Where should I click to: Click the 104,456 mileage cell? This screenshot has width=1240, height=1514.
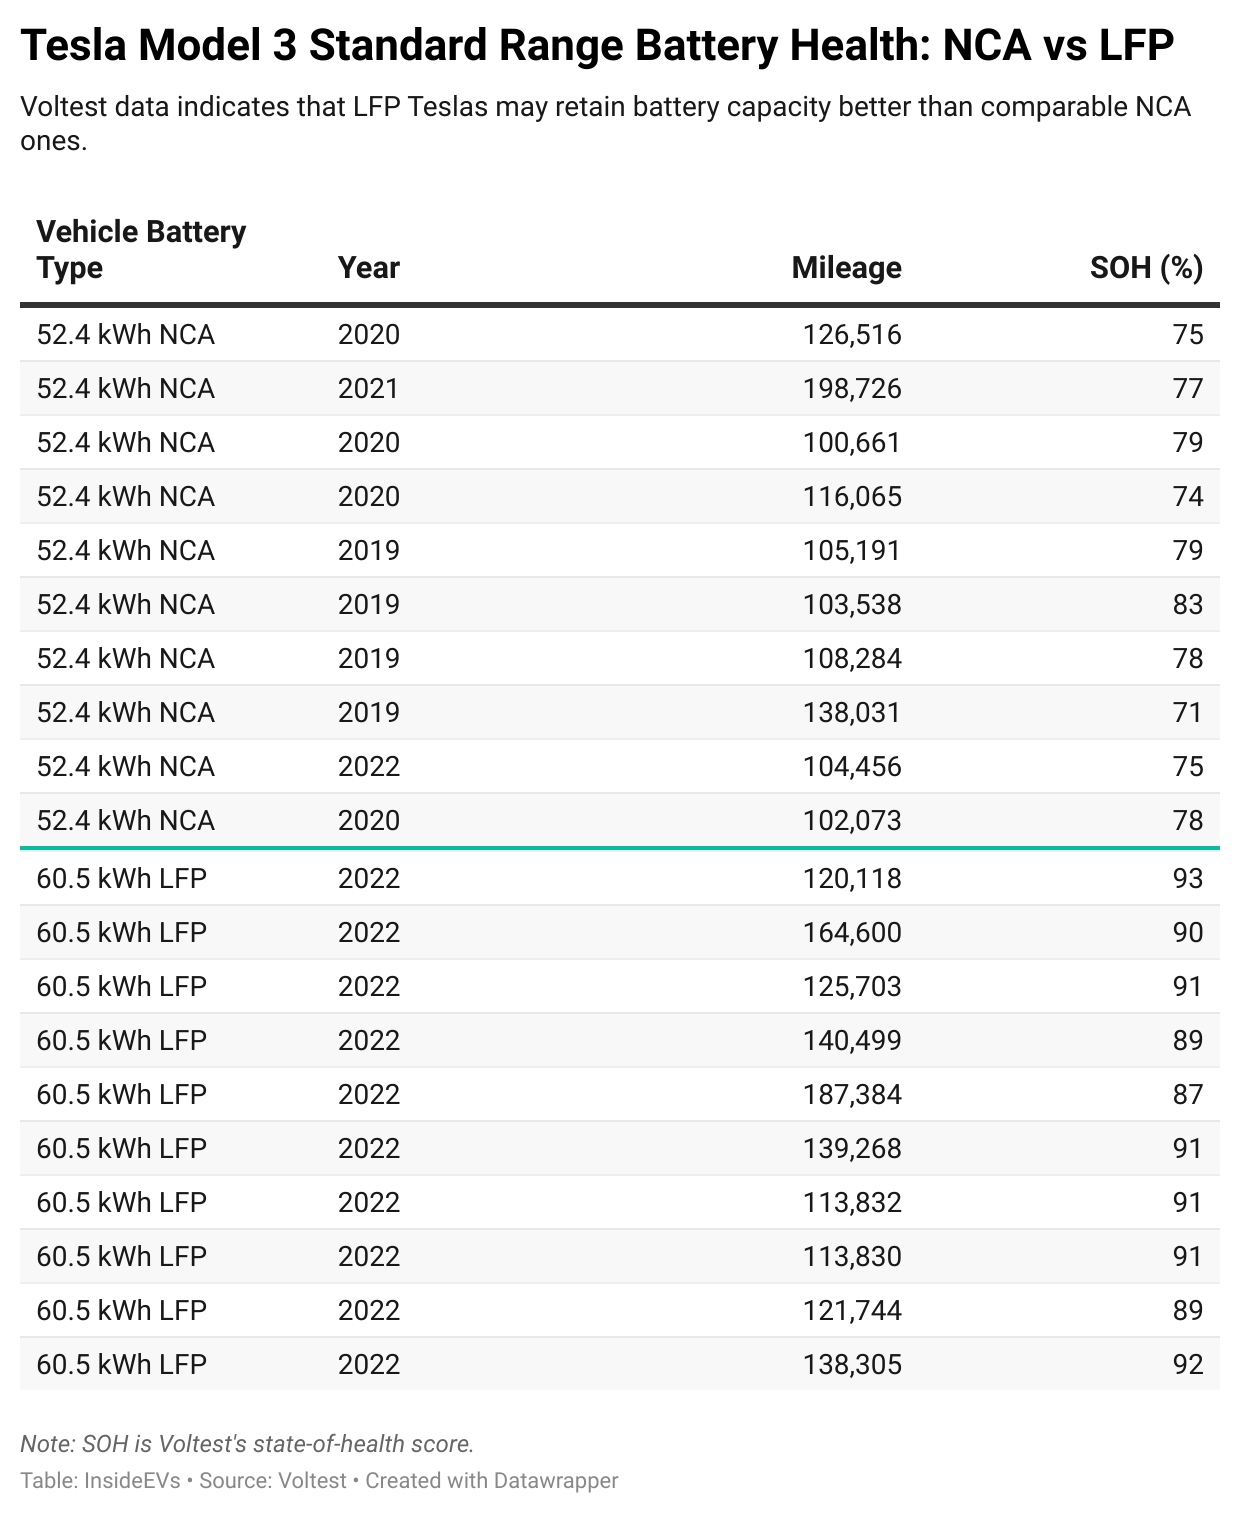tap(852, 766)
